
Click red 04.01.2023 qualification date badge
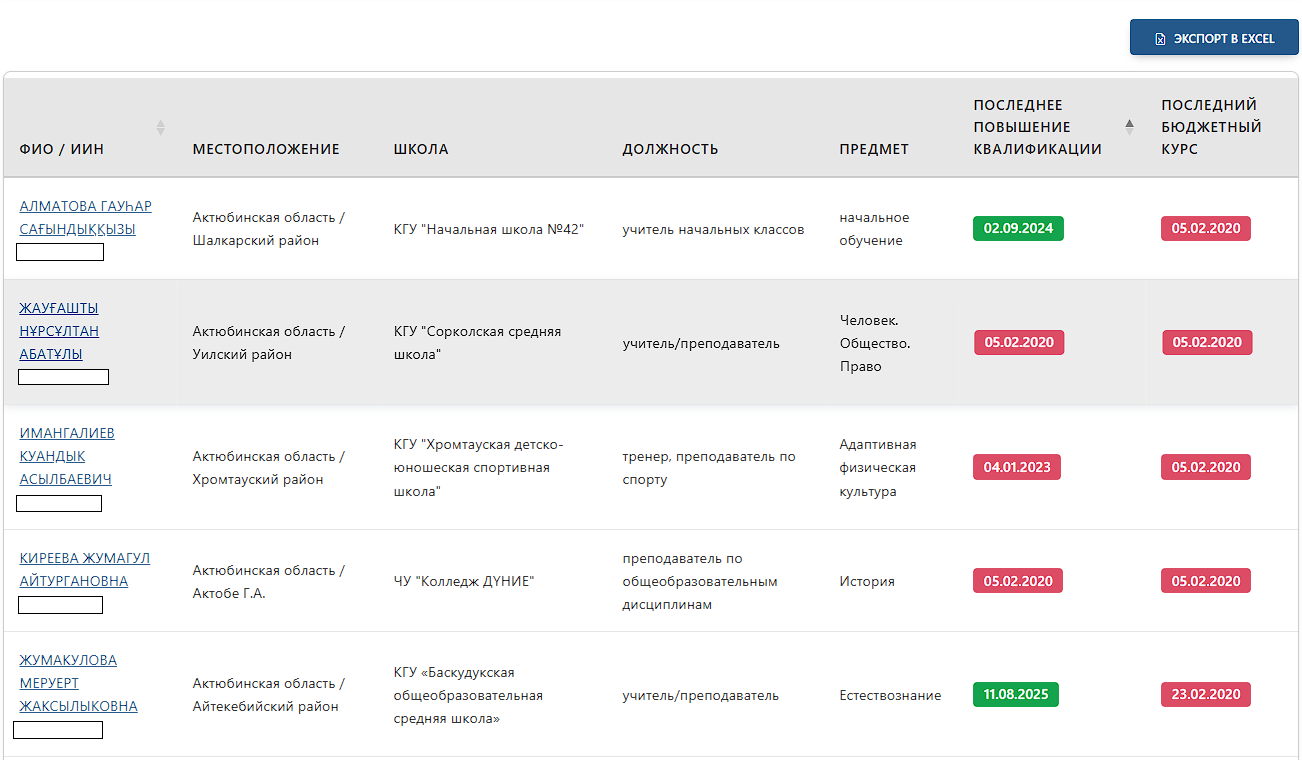pos(1017,467)
